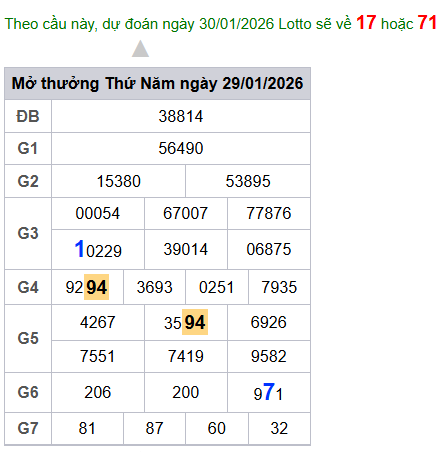This screenshot has width=447, height=452.
Task: Select G5 number 6926
Action: (269, 323)
